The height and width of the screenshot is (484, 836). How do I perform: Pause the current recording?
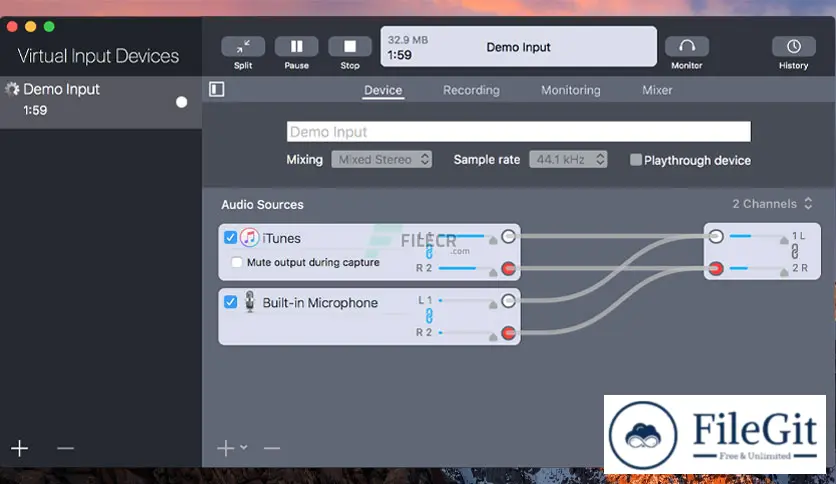296,47
